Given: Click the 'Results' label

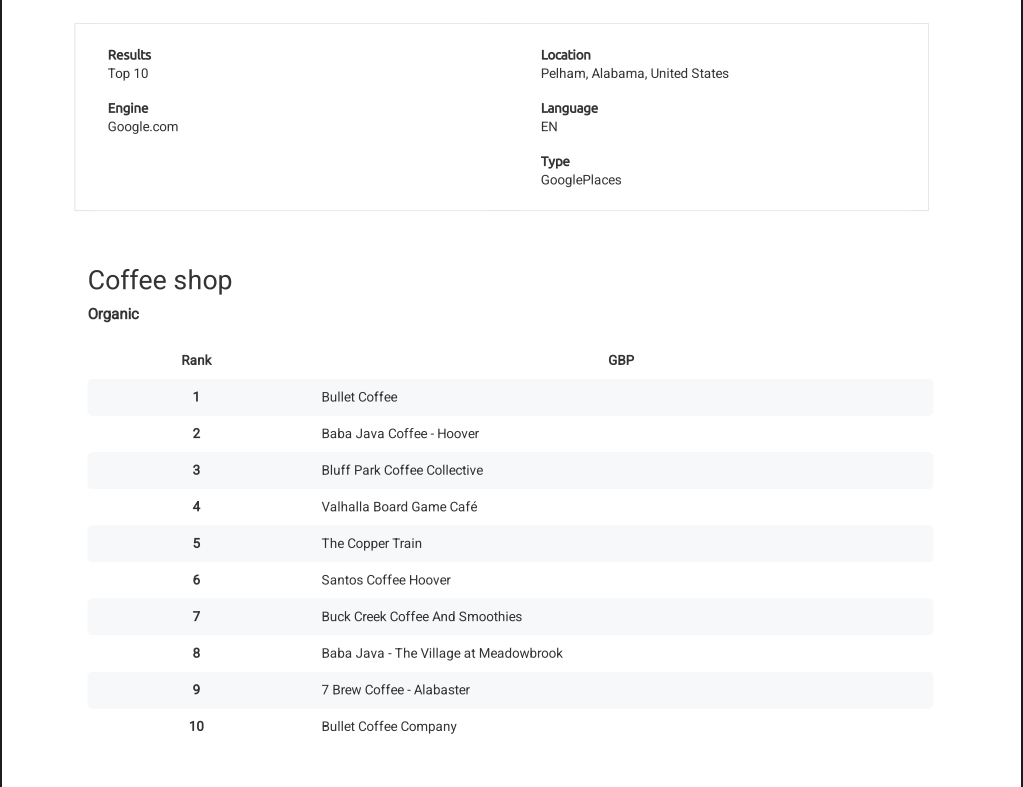Looking at the screenshot, I should (x=129, y=55).
